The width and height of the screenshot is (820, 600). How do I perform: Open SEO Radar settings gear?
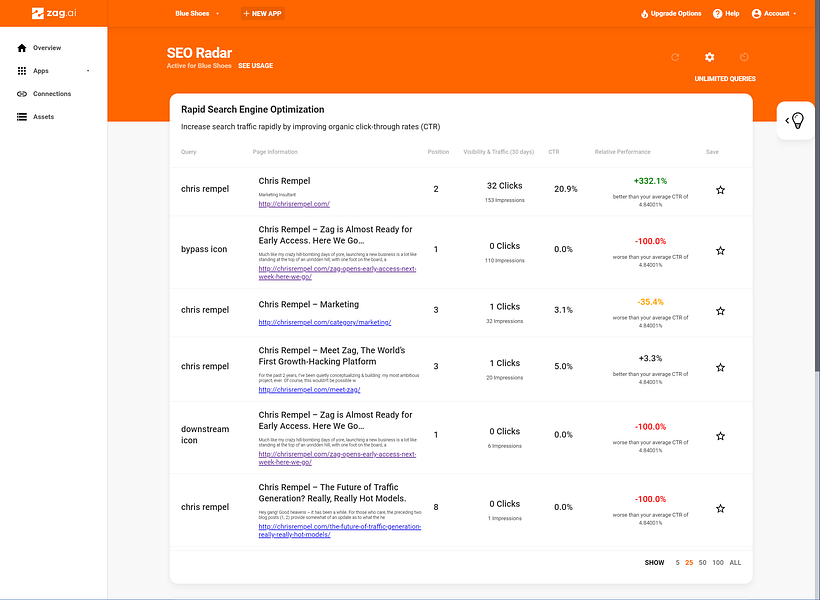point(710,58)
